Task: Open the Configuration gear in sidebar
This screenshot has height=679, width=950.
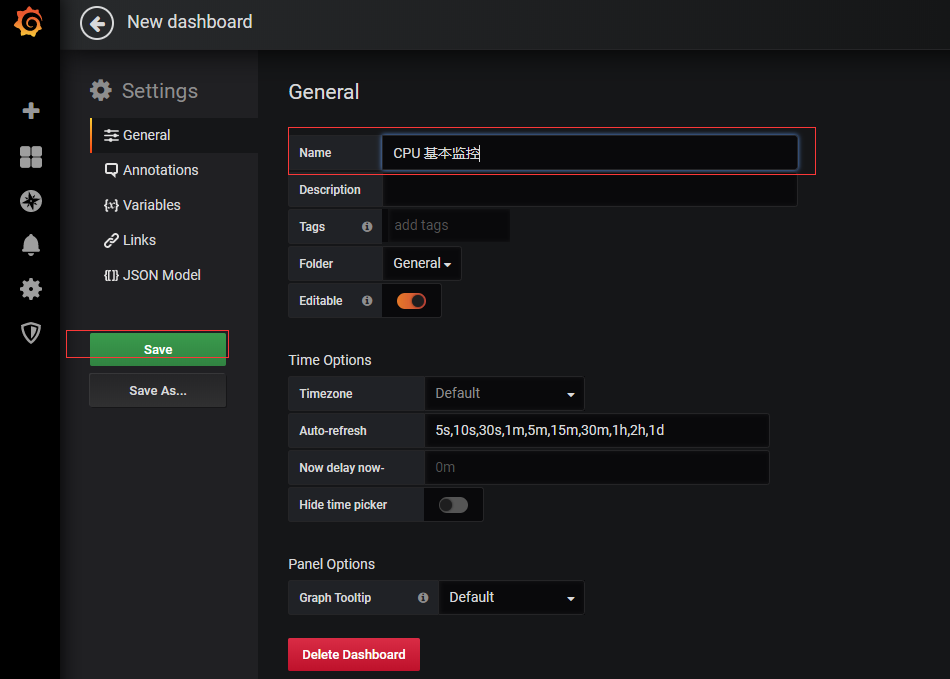Action: [x=31, y=289]
